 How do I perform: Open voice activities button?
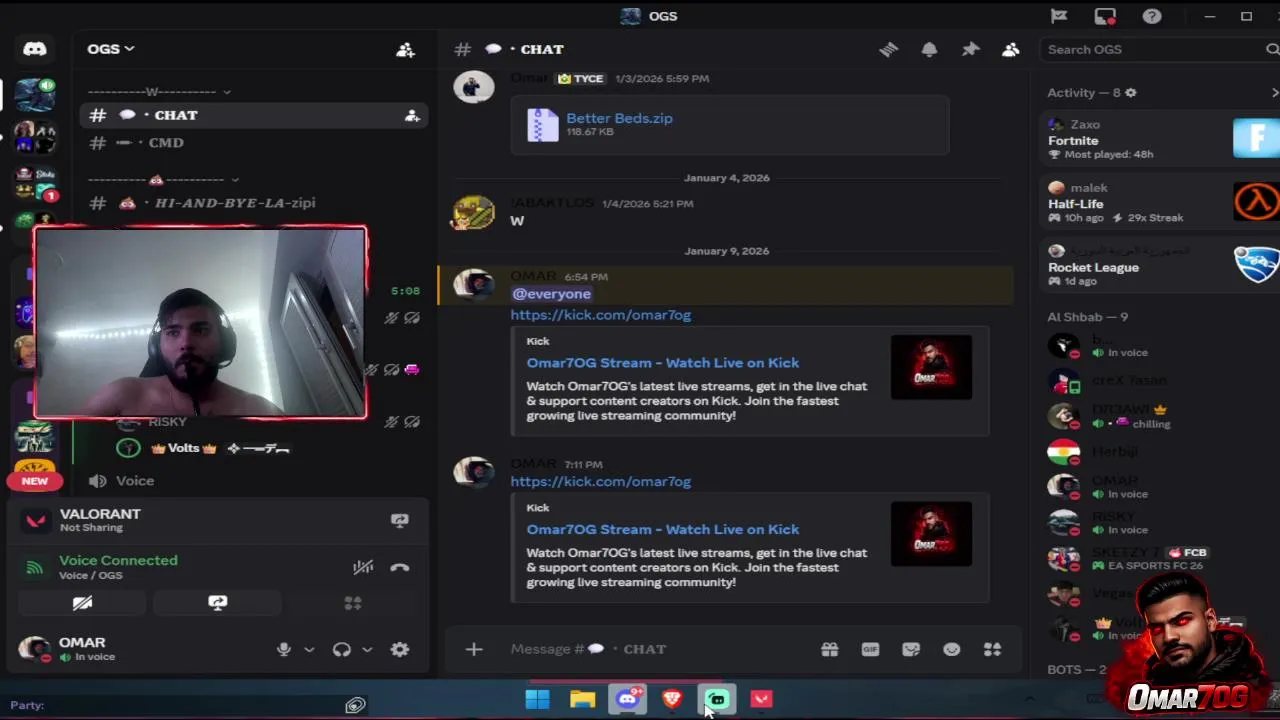(x=352, y=603)
